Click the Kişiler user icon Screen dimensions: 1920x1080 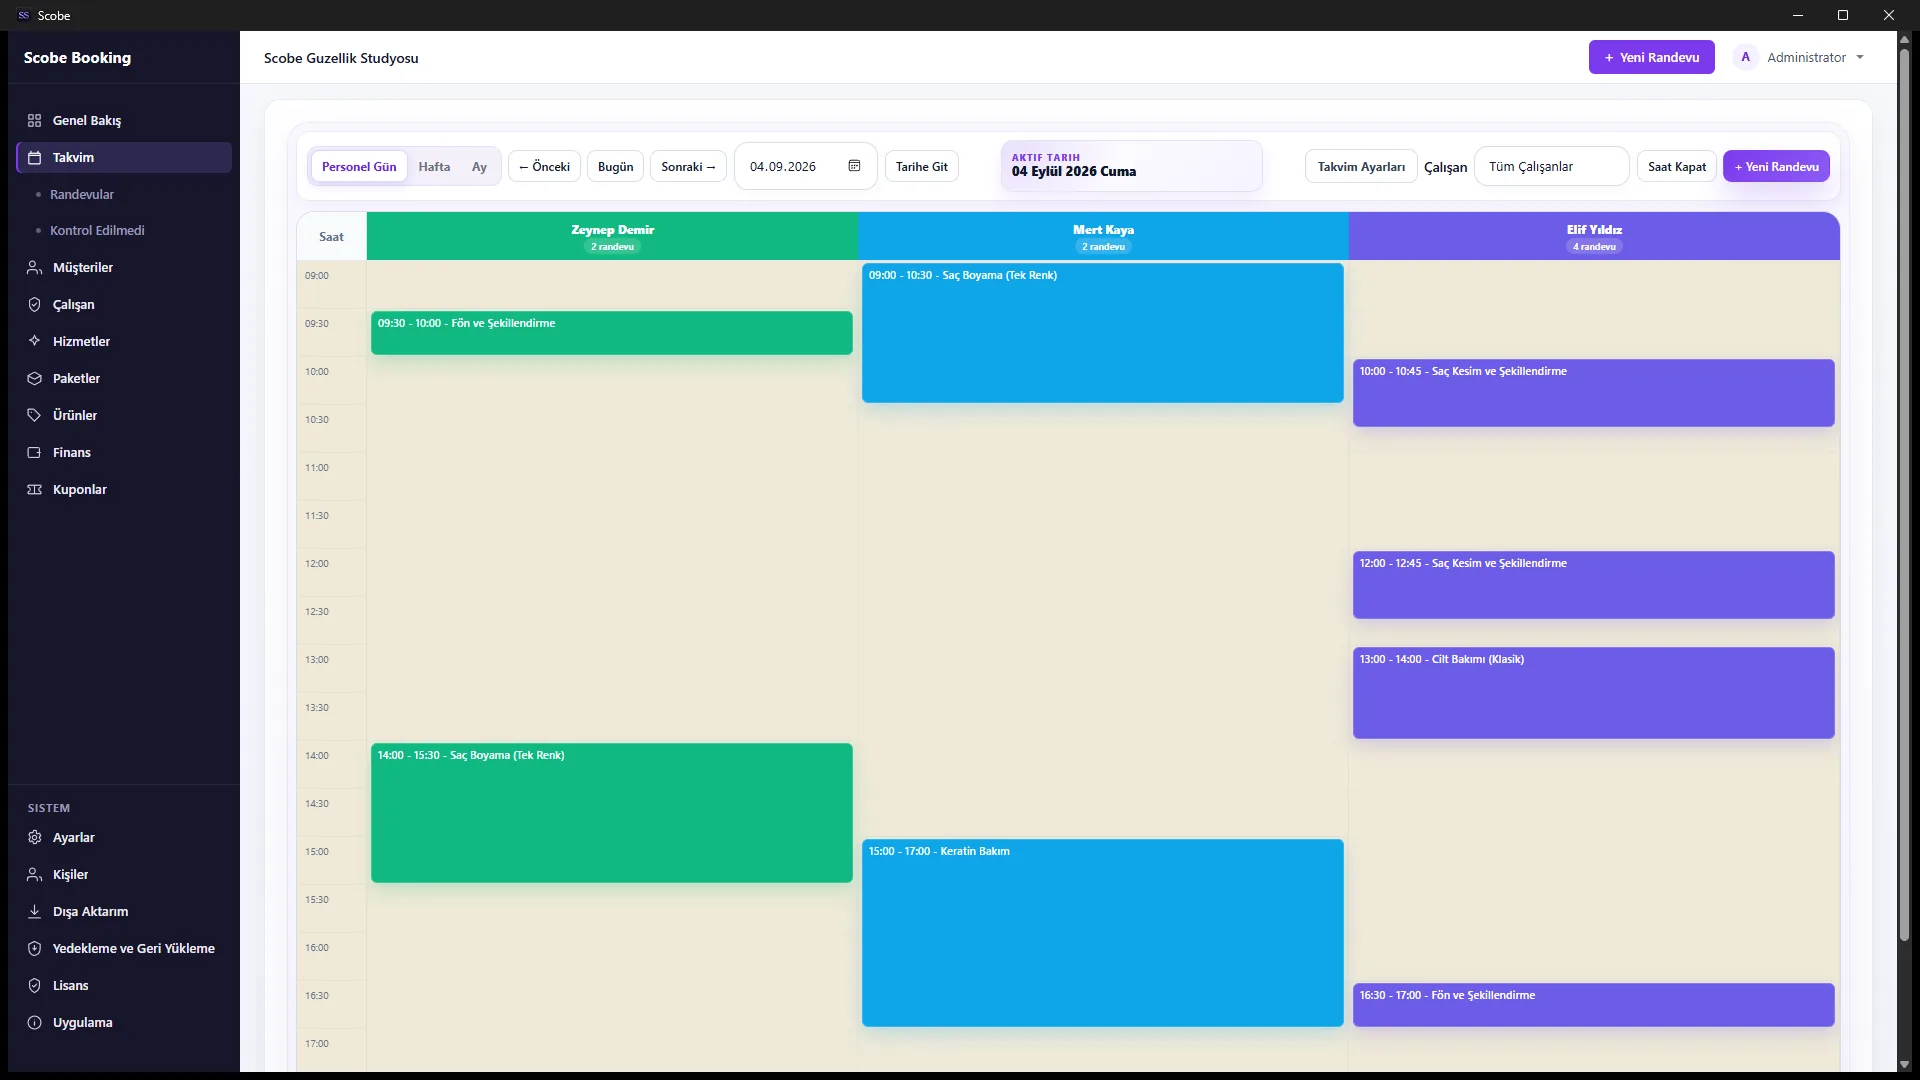pyautogui.click(x=34, y=874)
